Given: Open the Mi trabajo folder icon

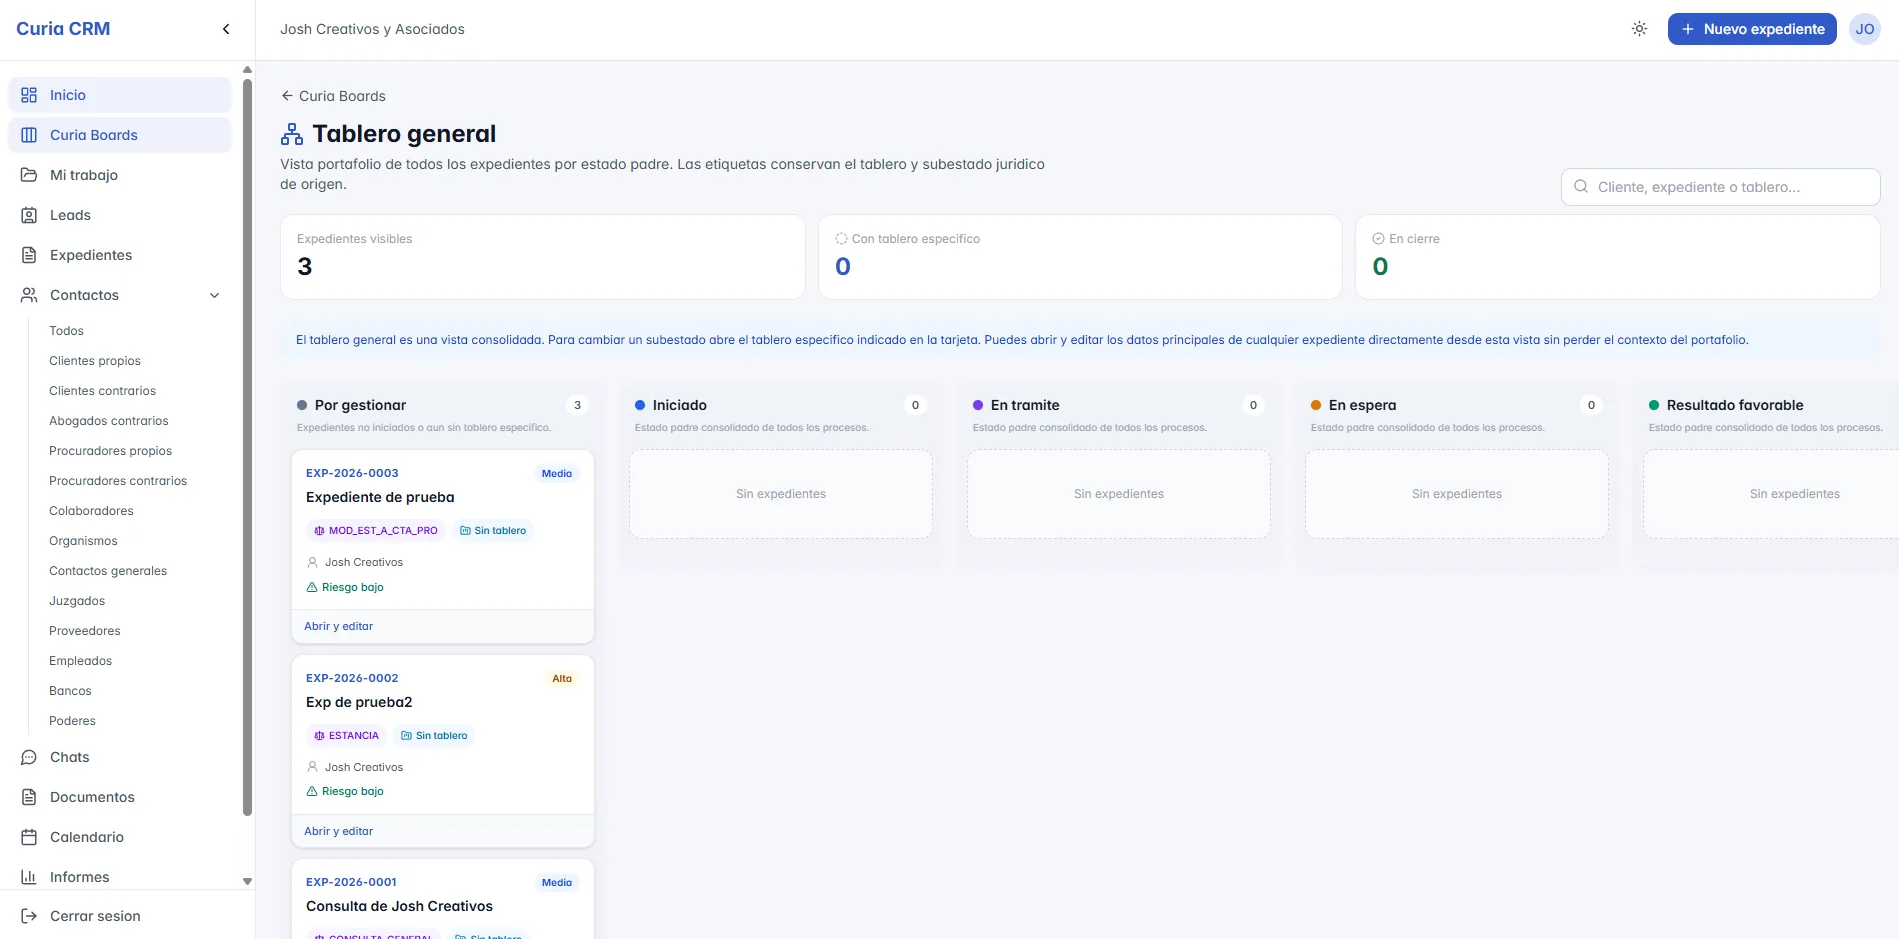Looking at the screenshot, I should 29,175.
